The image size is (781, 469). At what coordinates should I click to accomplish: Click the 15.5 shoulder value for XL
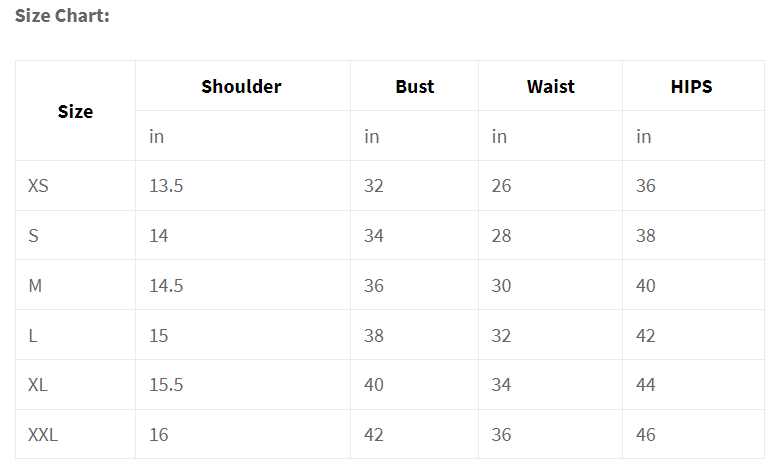166,385
